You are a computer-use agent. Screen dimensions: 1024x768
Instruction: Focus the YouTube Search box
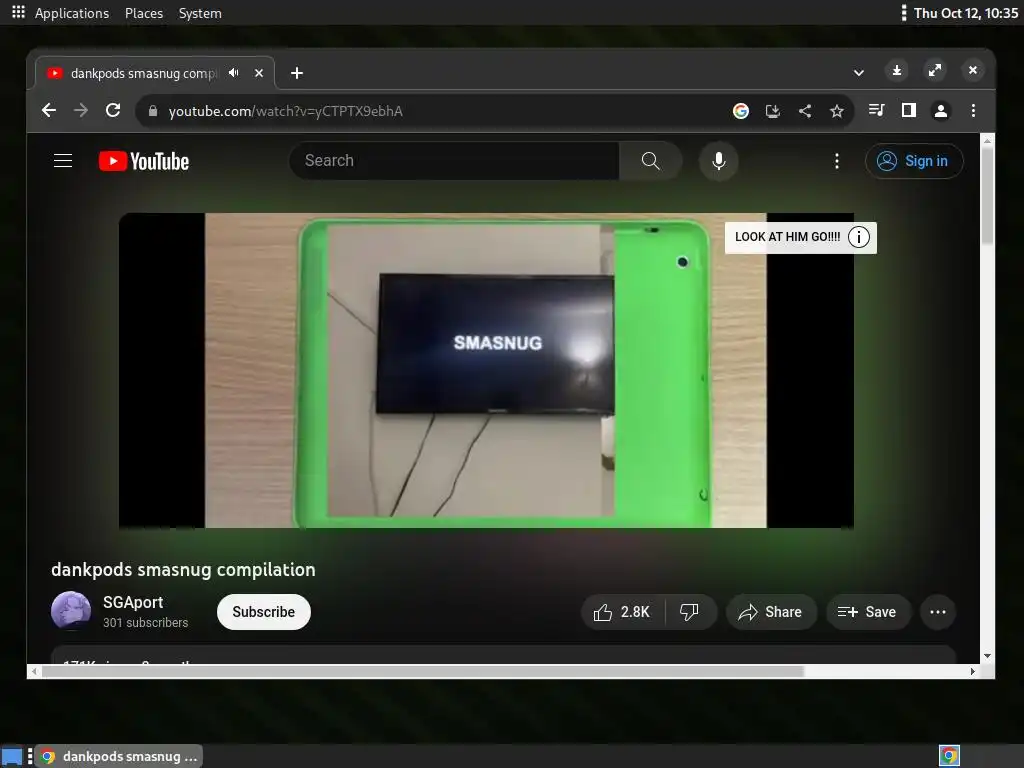455,161
